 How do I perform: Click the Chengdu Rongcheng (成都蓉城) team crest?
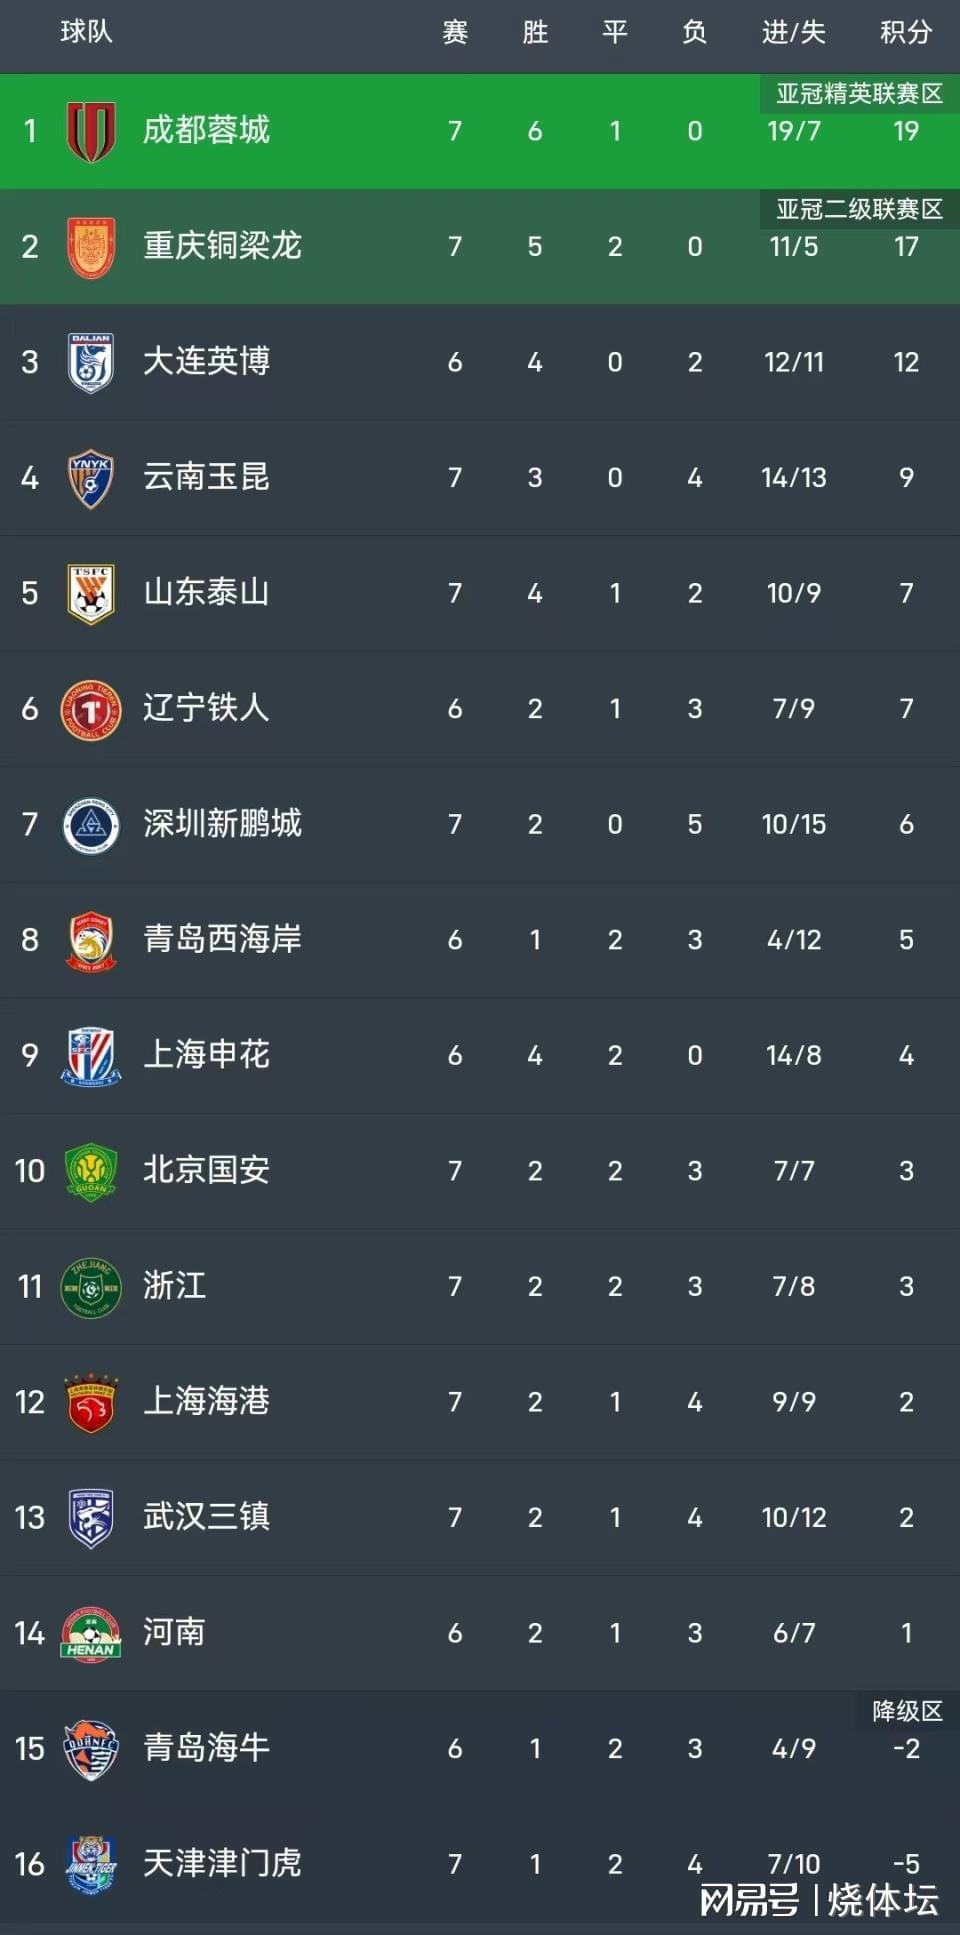91,131
